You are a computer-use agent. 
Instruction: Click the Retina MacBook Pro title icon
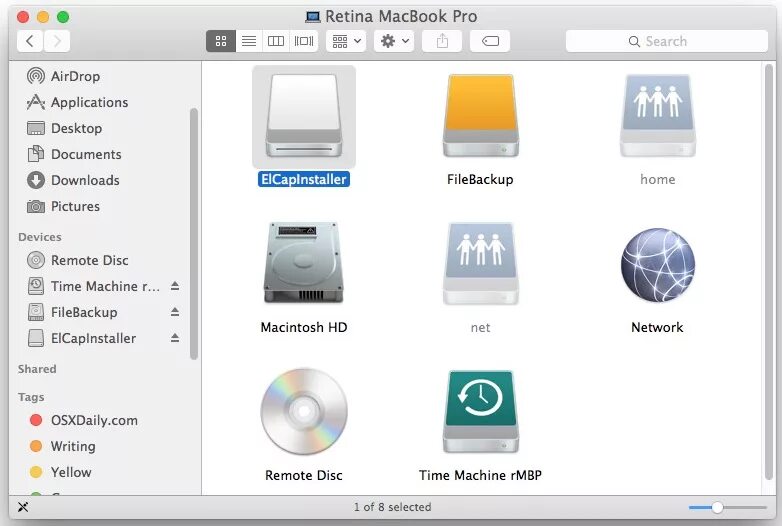tap(313, 17)
